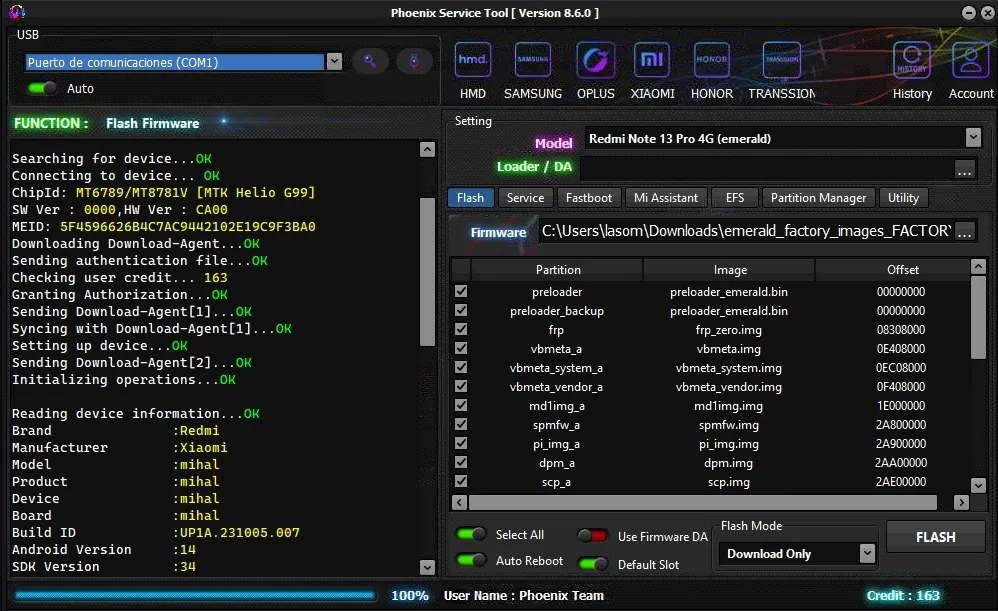Click the Firmware path input field
The height and width of the screenshot is (611, 998).
746,232
